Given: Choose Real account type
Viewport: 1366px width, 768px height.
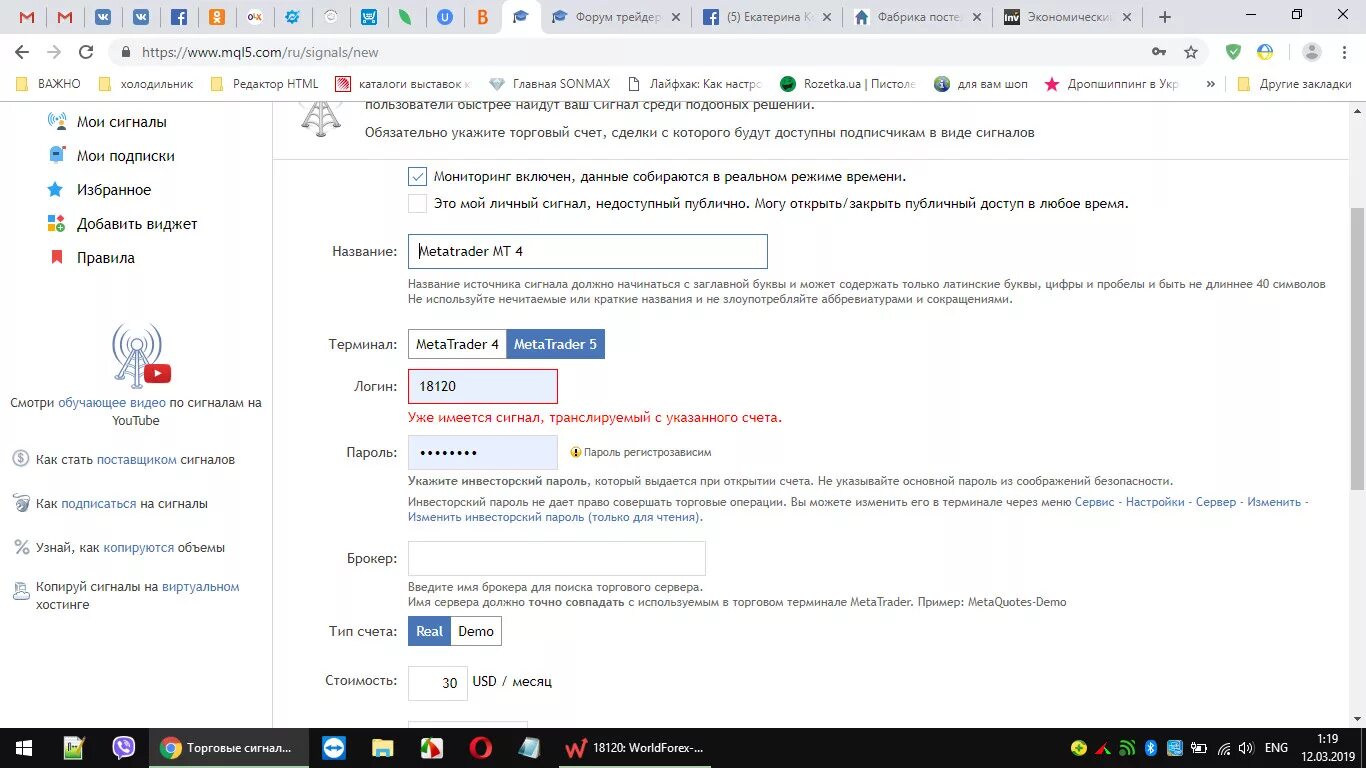Looking at the screenshot, I should [x=429, y=631].
